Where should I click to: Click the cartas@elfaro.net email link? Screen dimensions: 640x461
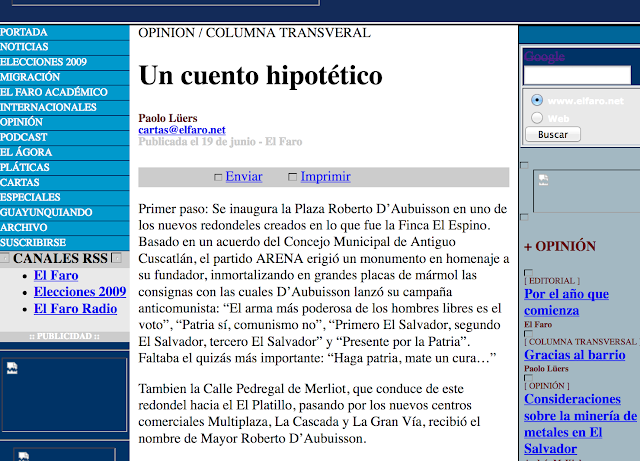pos(182,130)
